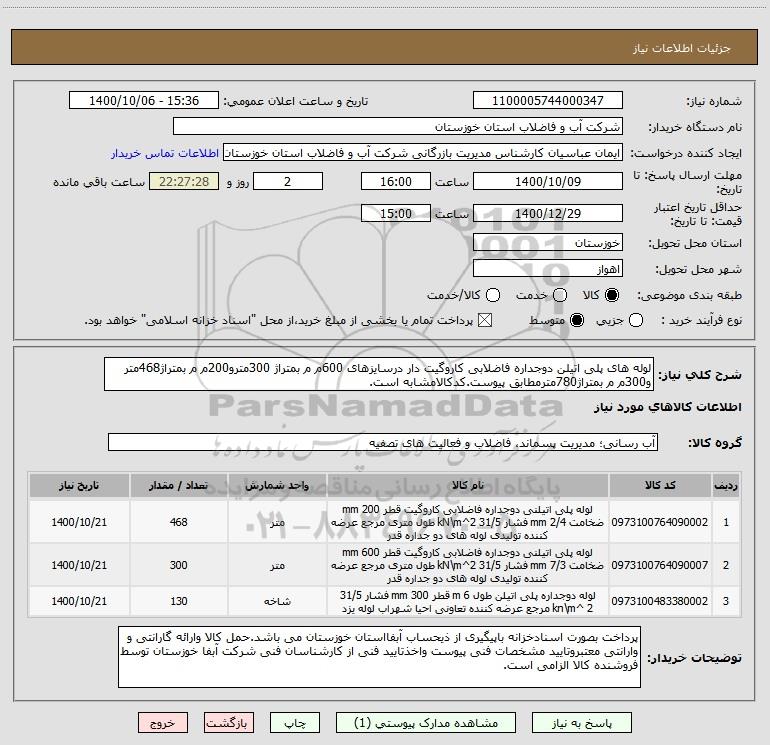Click the deadline time field 16:00

click(x=396, y=181)
